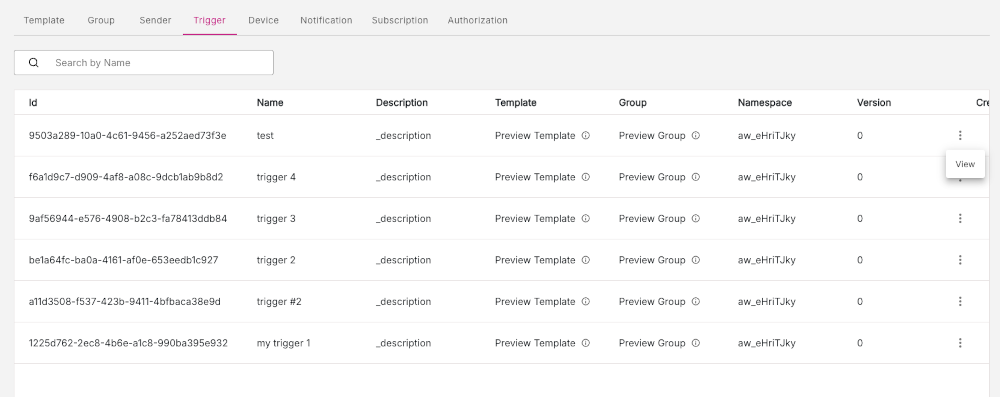Show Preview Group info for trigger #2 row

tap(696, 301)
